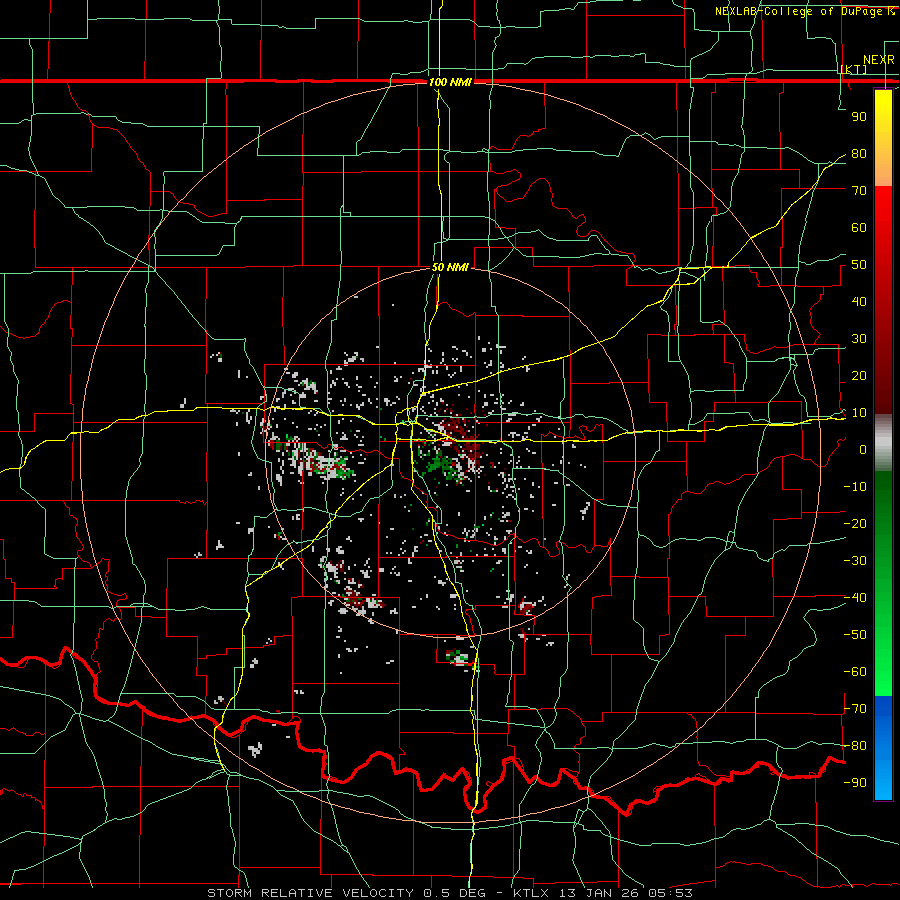Viewport: 900px width, 900px height.
Task: Click the 20 value on the velocity scale
Action: click(x=859, y=376)
